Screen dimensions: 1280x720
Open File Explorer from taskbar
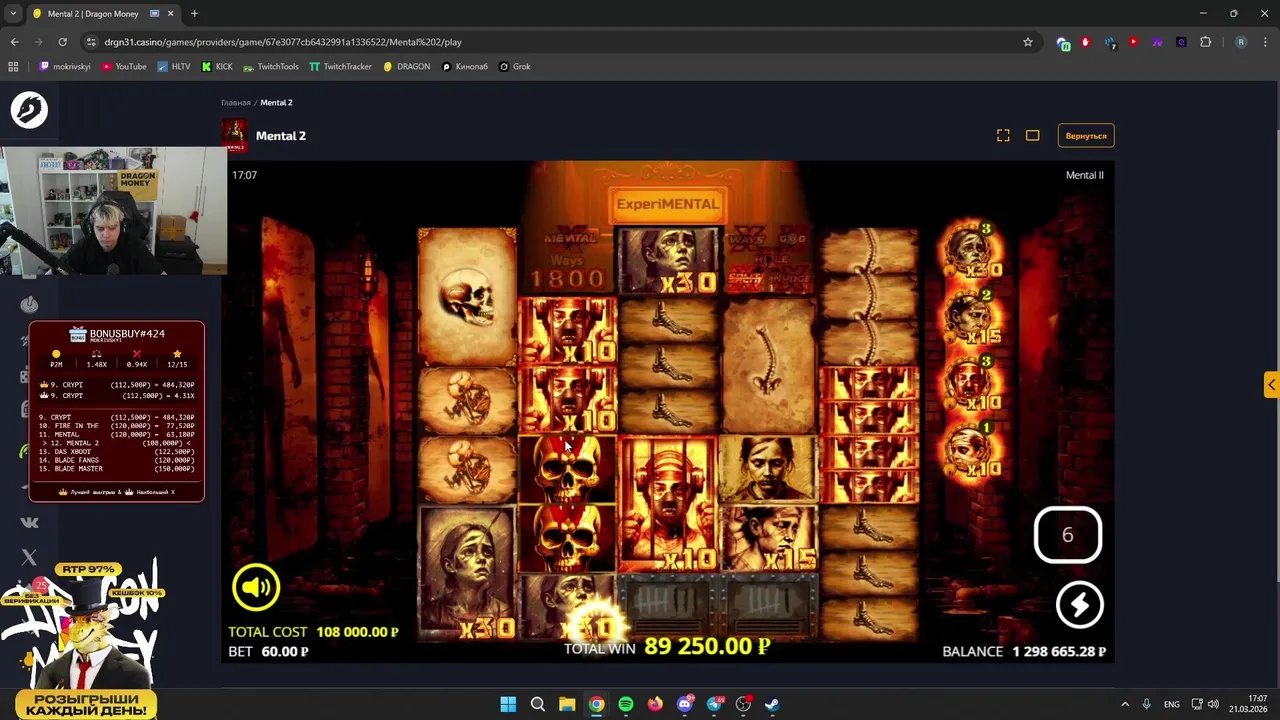(x=567, y=704)
